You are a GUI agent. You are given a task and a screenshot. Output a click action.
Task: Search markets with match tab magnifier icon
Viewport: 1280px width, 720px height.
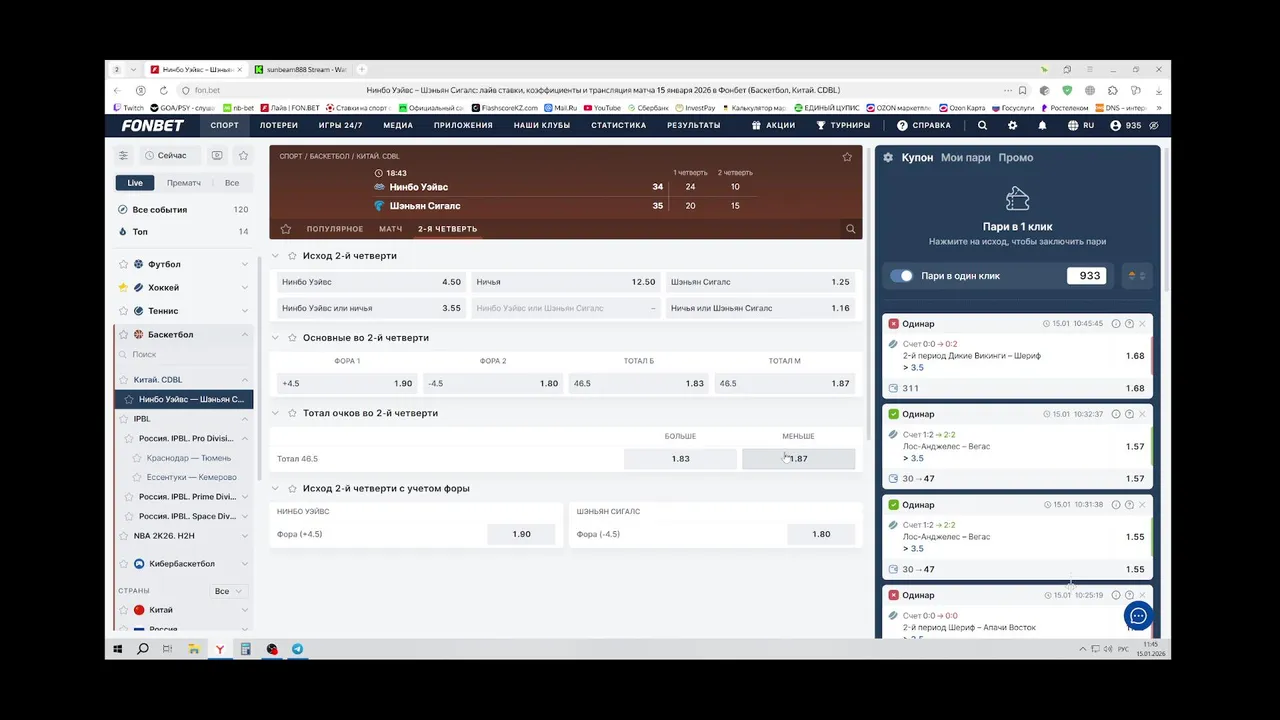click(x=851, y=229)
